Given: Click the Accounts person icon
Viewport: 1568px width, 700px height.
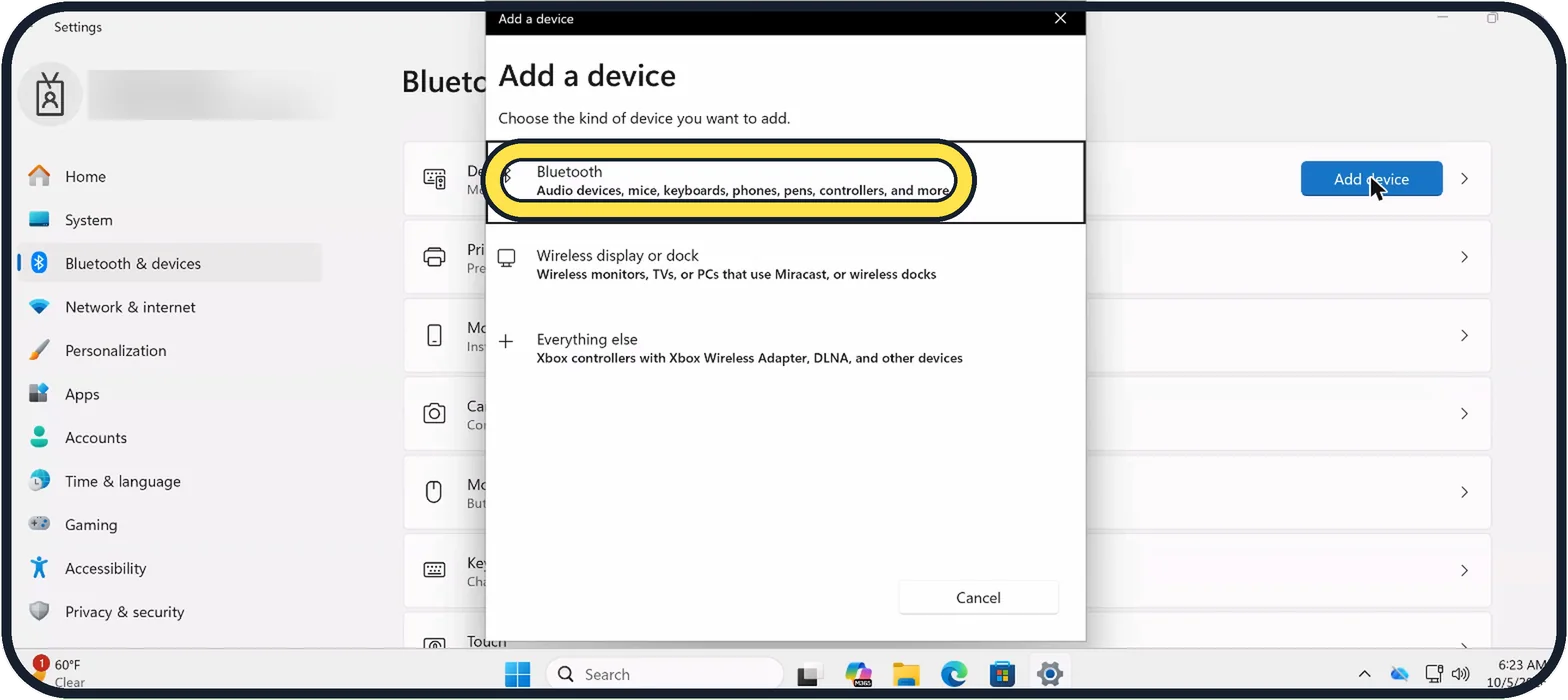Looking at the screenshot, I should (x=39, y=437).
